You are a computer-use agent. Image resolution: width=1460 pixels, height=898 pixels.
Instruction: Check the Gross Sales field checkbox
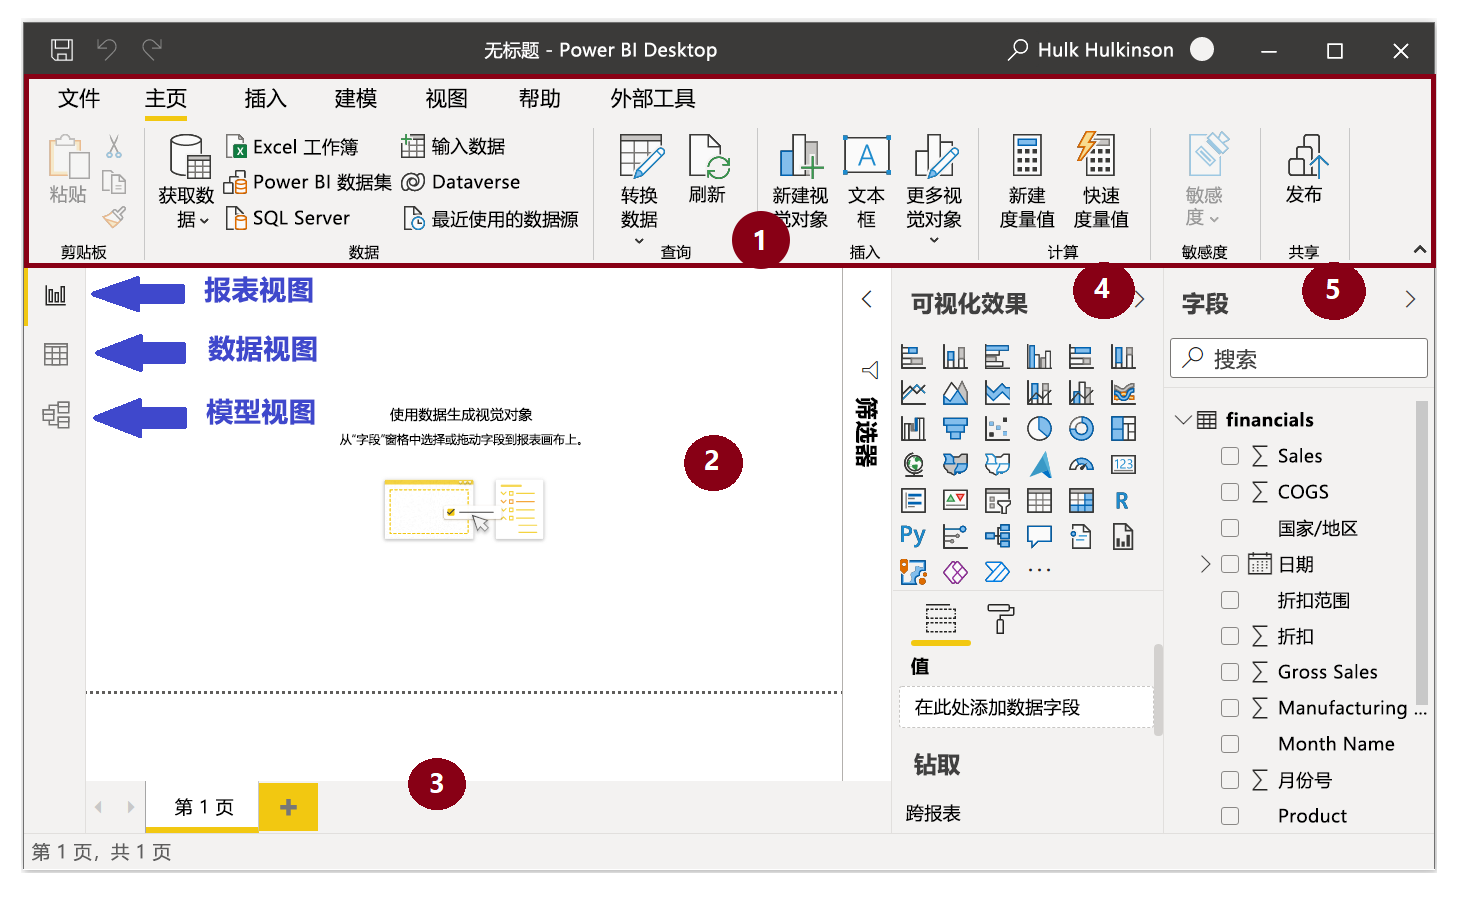pos(1230,672)
